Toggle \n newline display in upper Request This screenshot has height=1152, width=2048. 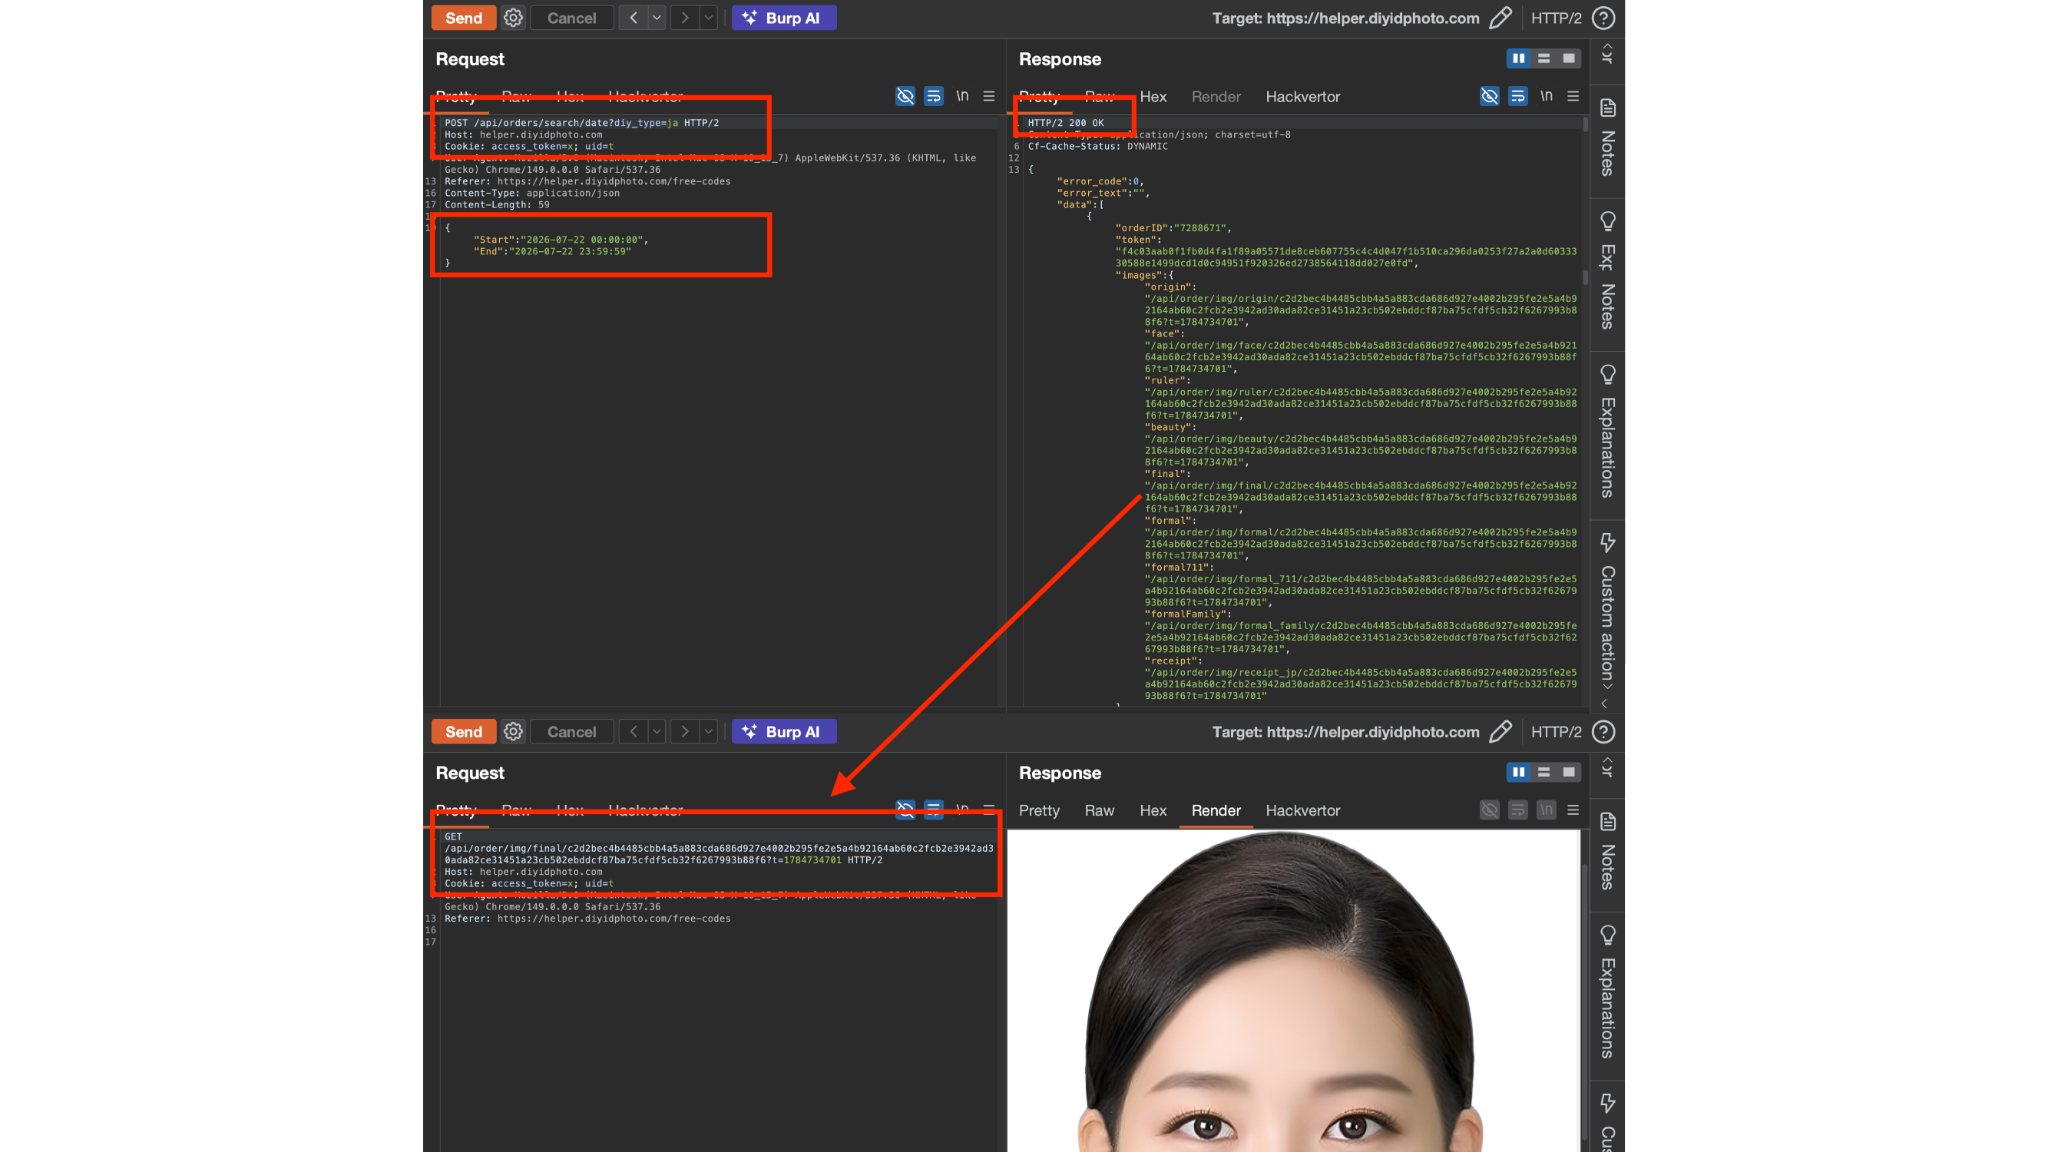(x=962, y=96)
